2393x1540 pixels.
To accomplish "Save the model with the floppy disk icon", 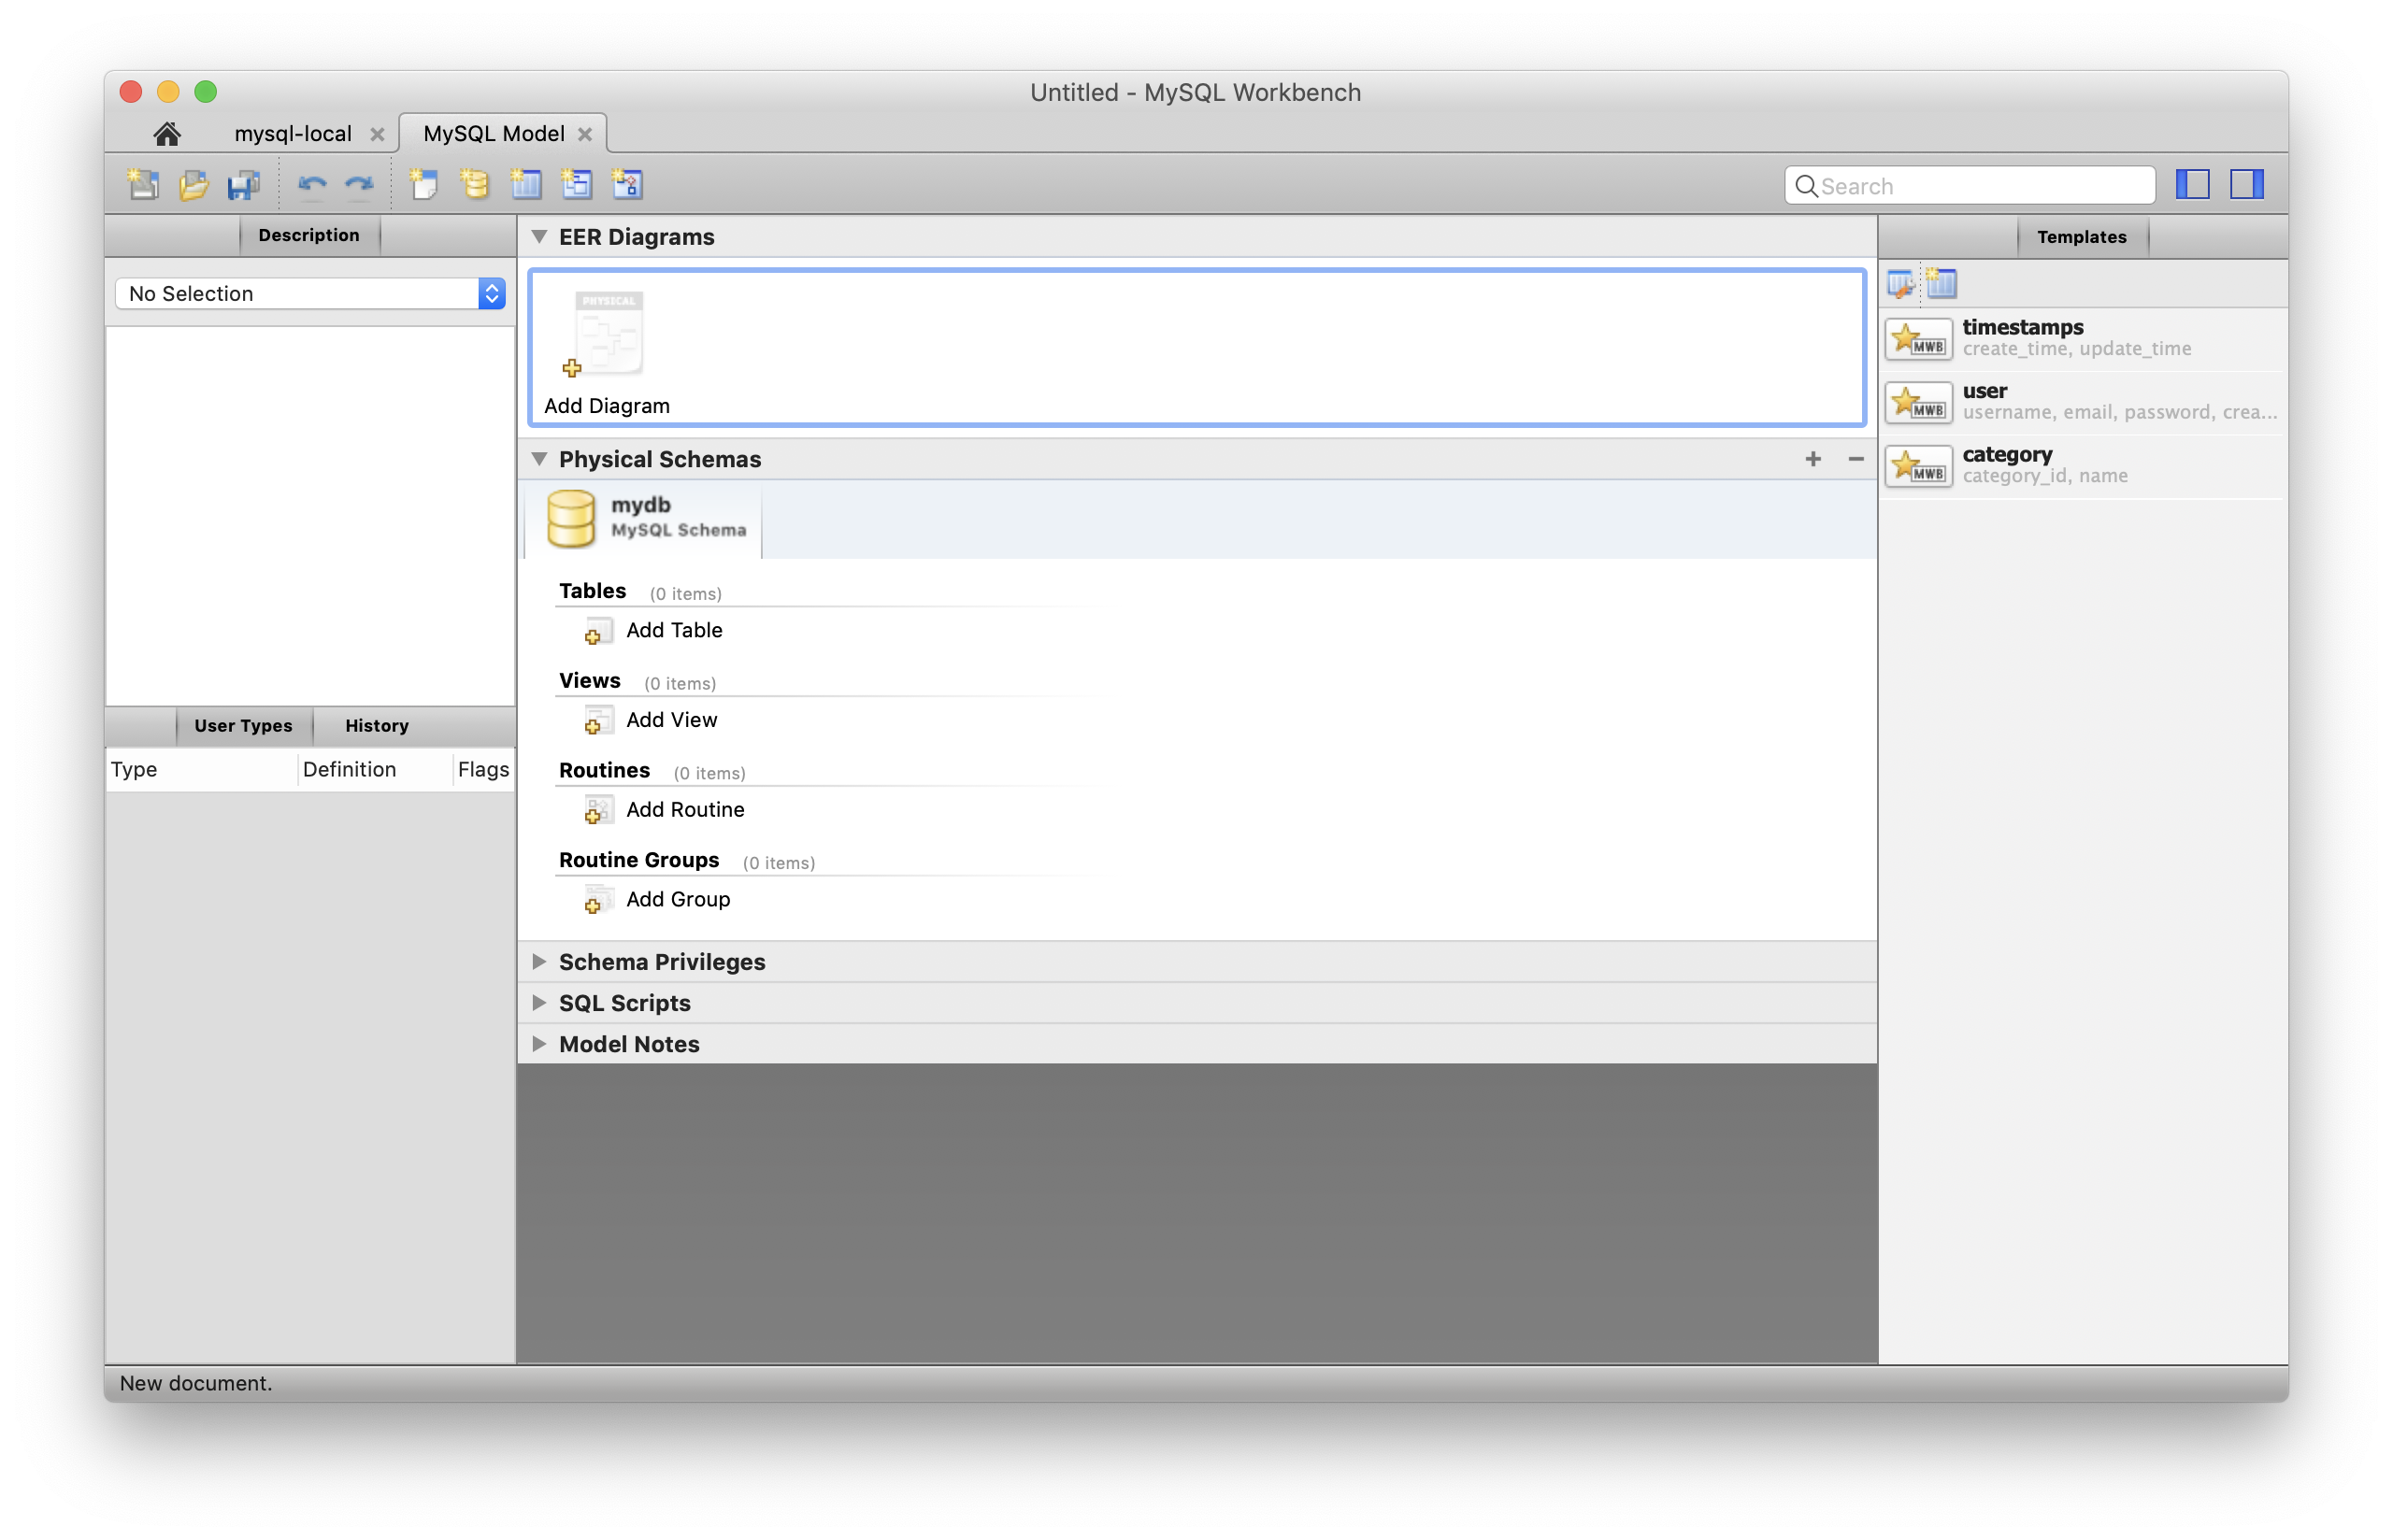I will (x=243, y=184).
